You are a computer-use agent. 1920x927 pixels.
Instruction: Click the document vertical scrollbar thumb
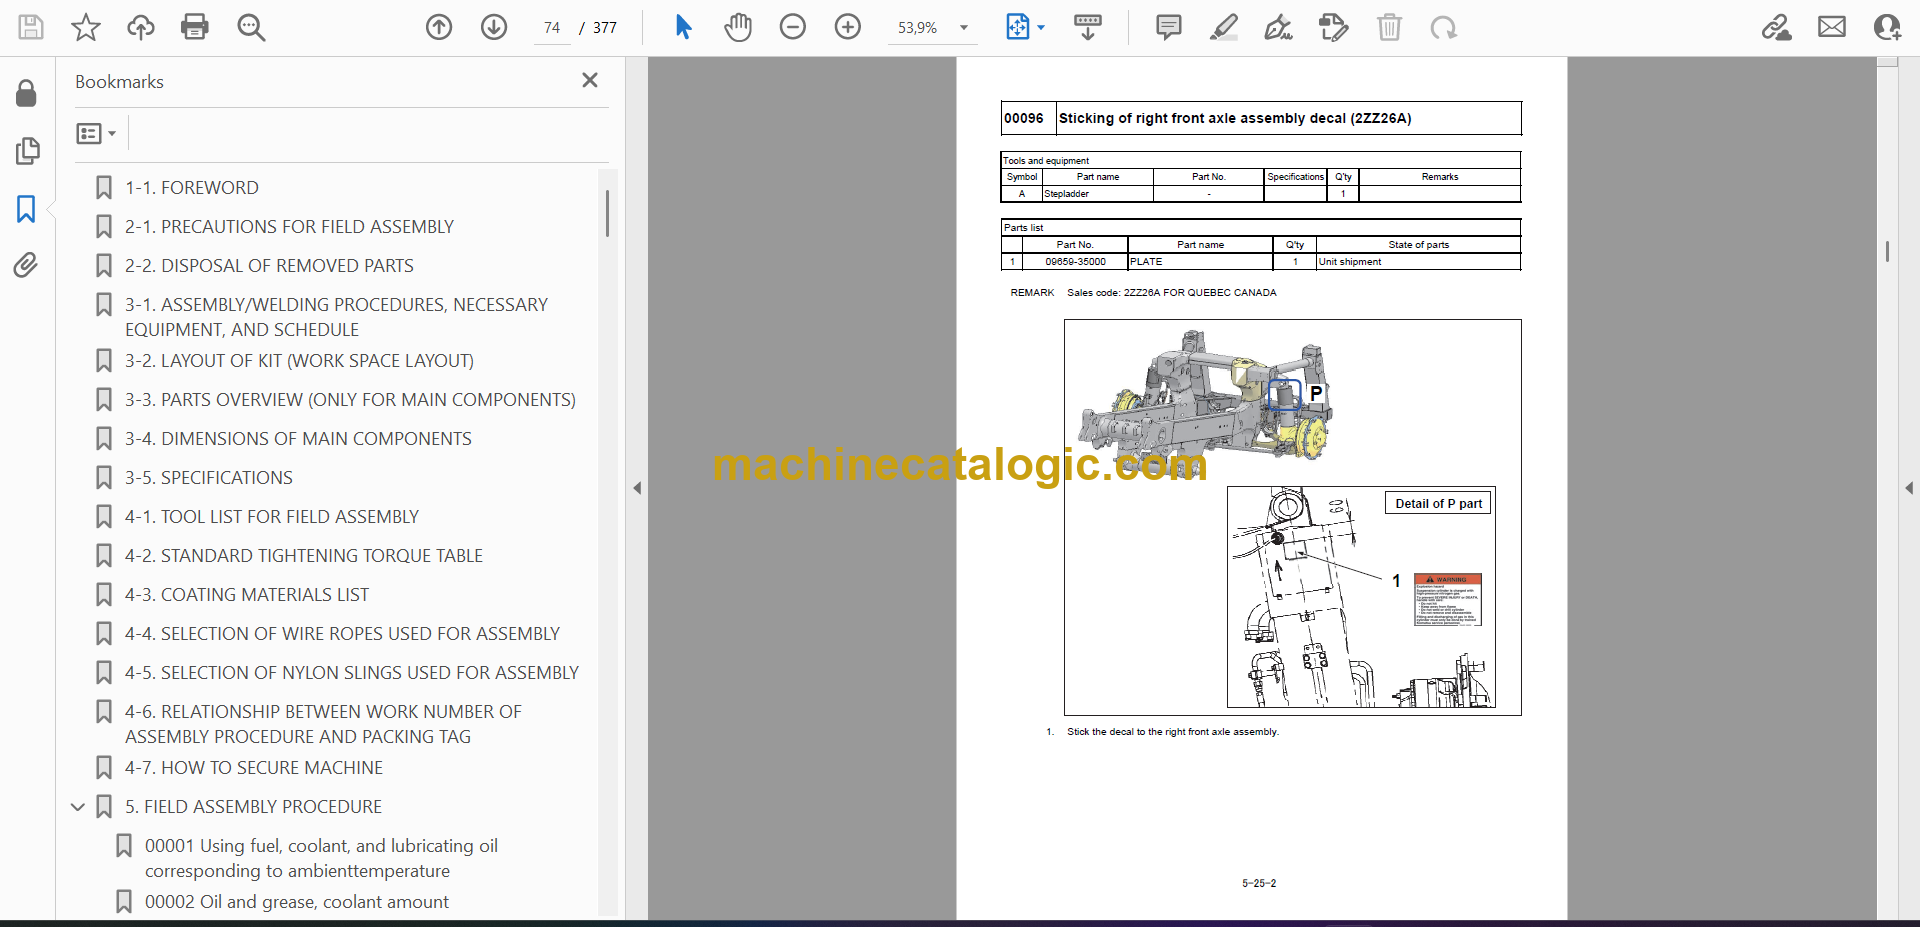click(x=1887, y=252)
